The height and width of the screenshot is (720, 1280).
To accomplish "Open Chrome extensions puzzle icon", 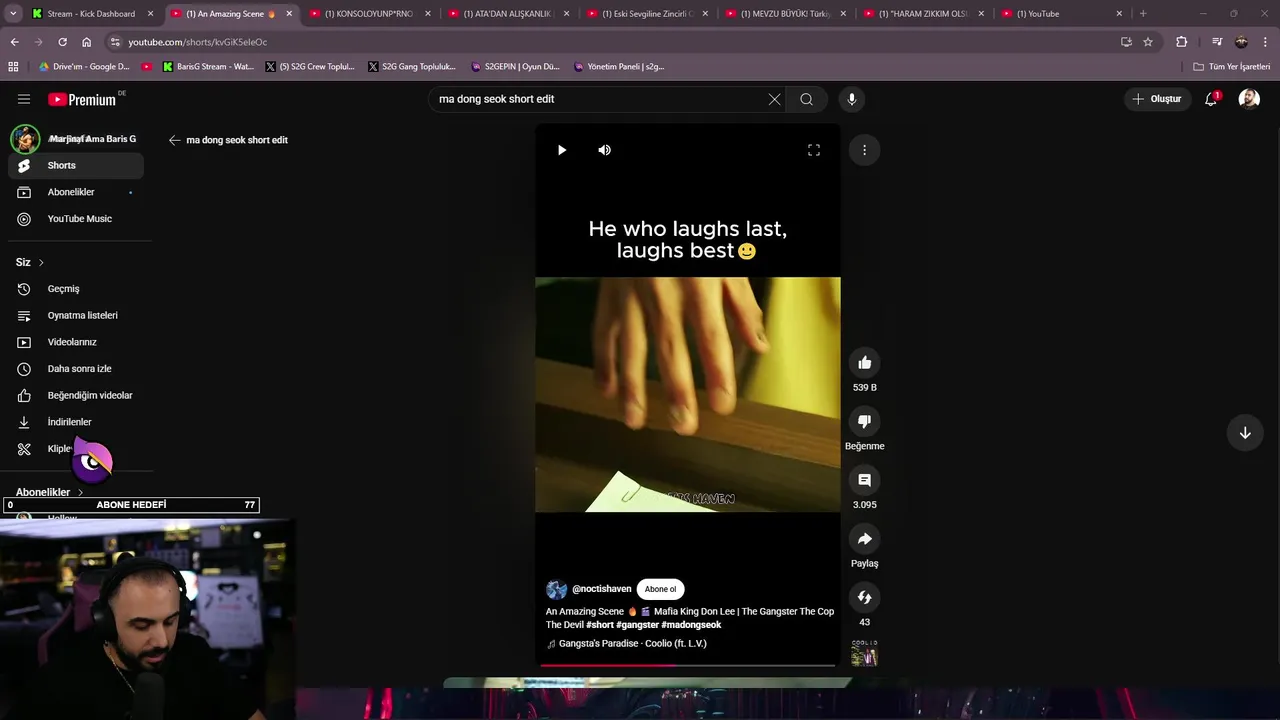I will click(1181, 42).
